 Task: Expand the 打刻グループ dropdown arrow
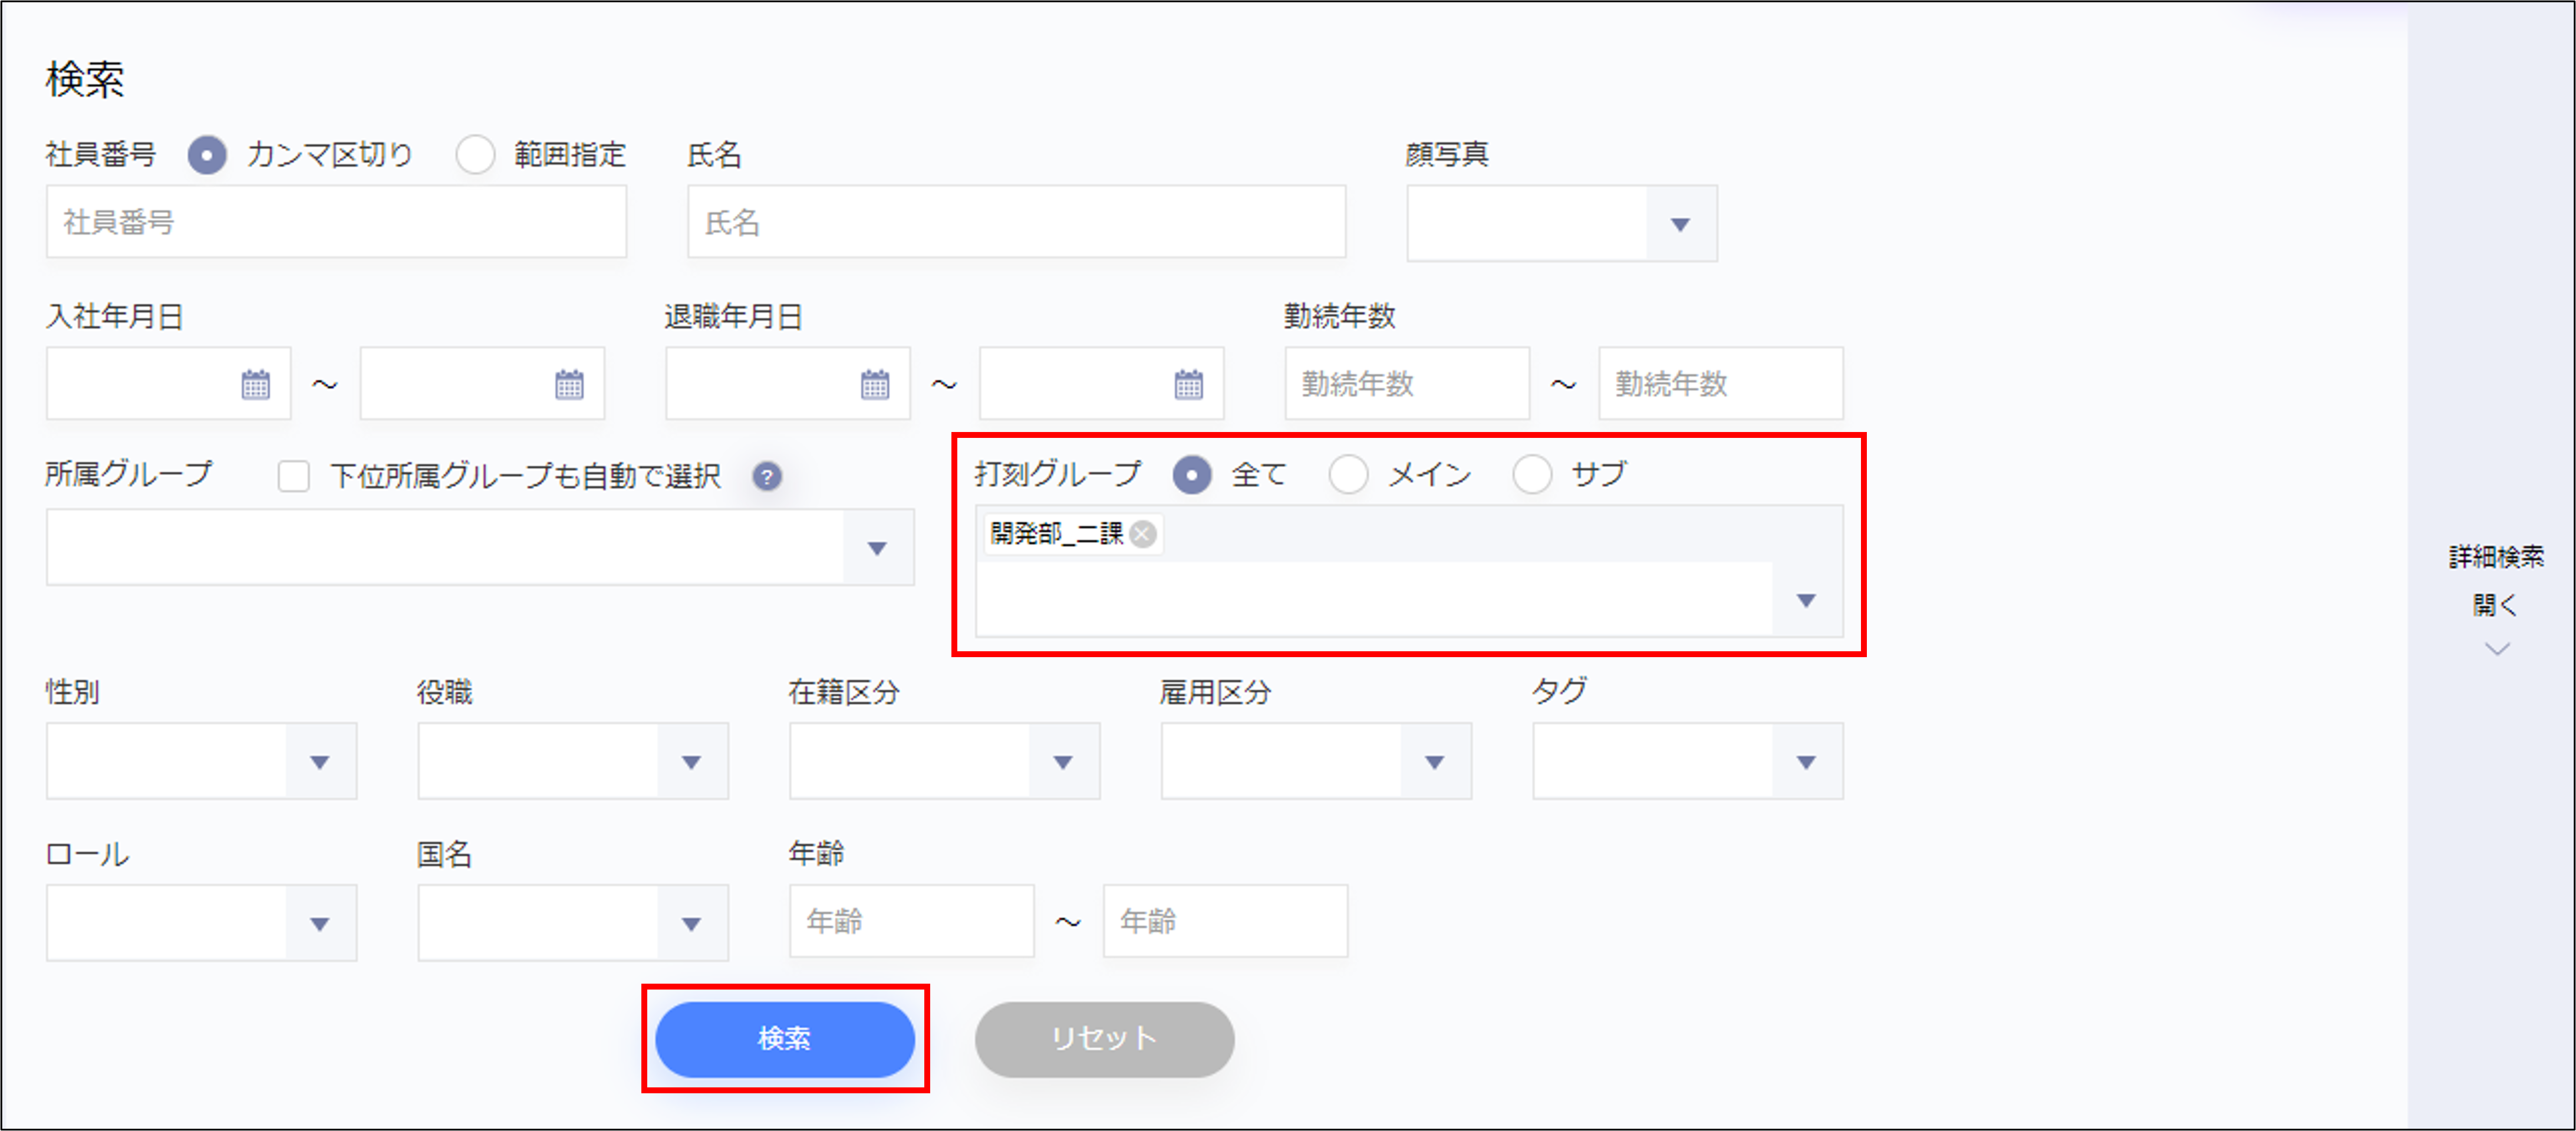point(1805,600)
